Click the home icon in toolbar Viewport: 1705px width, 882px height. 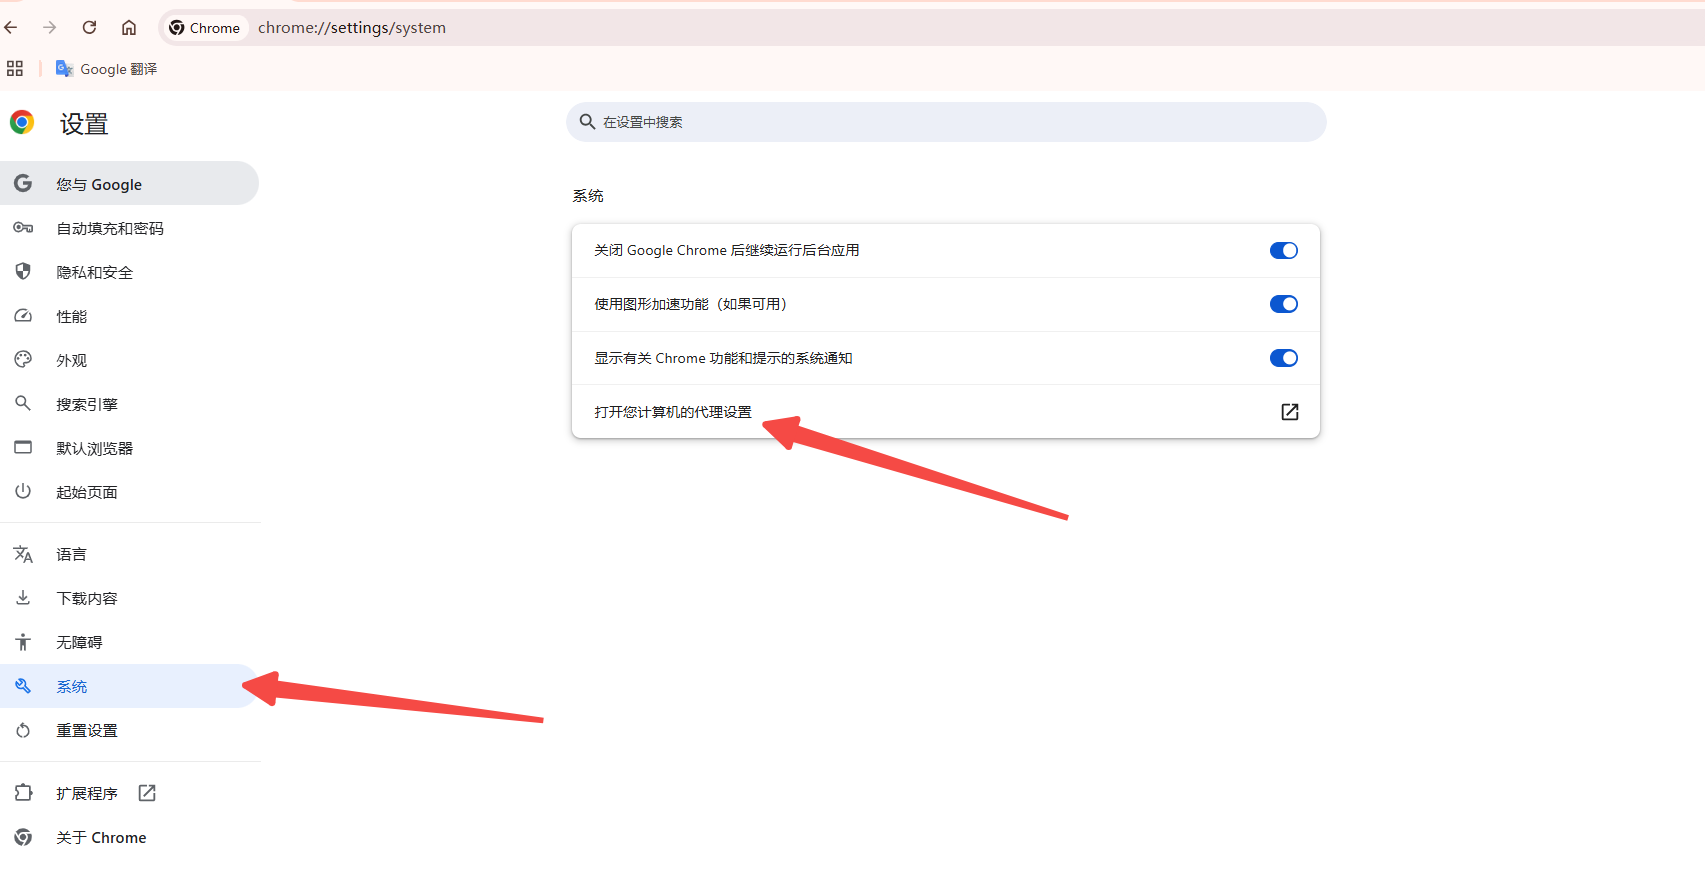[129, 28]
